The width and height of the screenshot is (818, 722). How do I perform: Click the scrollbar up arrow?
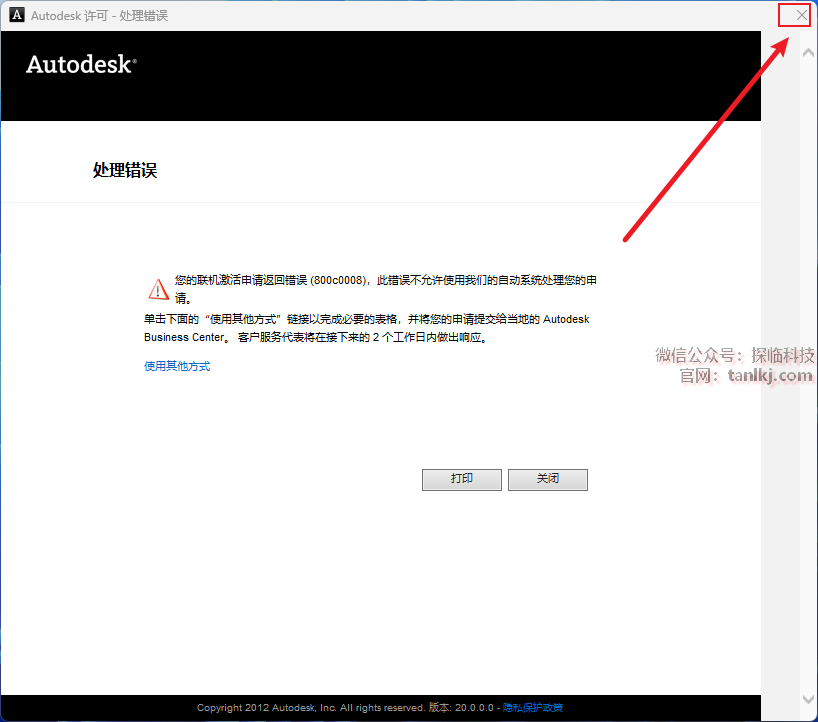808,53
